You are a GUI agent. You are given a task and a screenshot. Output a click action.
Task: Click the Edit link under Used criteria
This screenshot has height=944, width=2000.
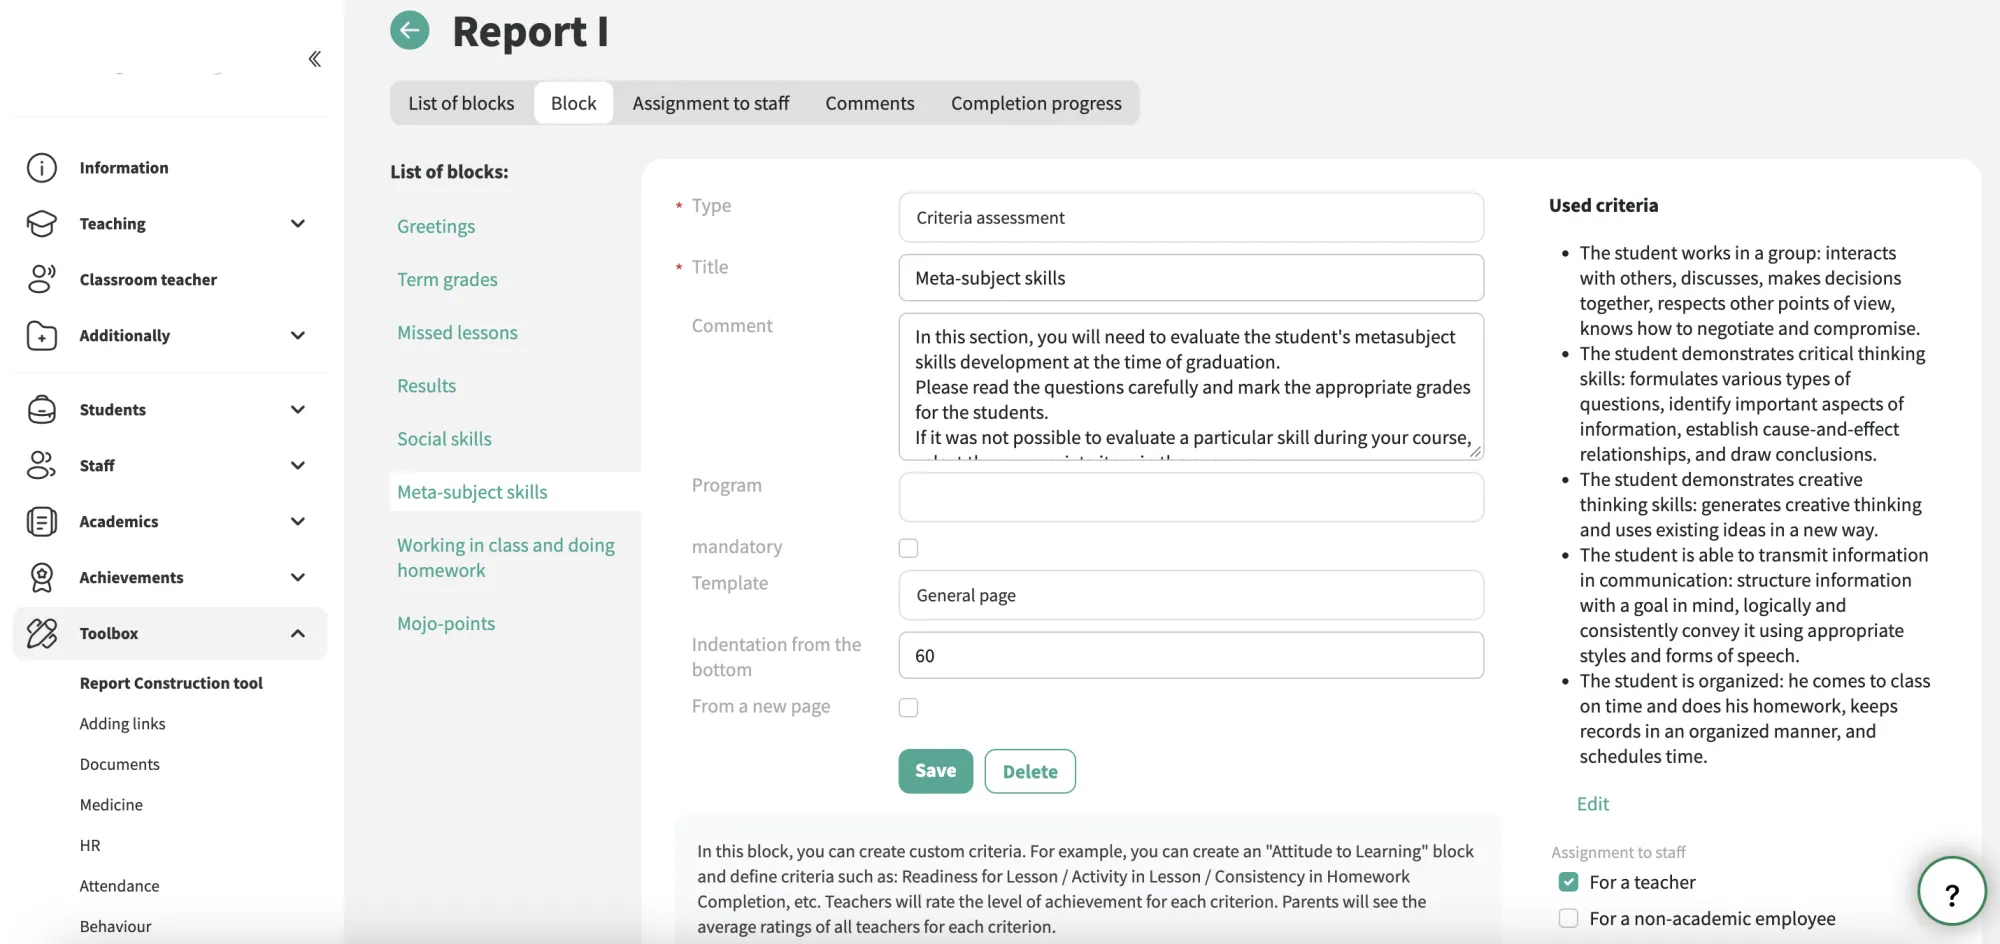[x=1592, y=804]
